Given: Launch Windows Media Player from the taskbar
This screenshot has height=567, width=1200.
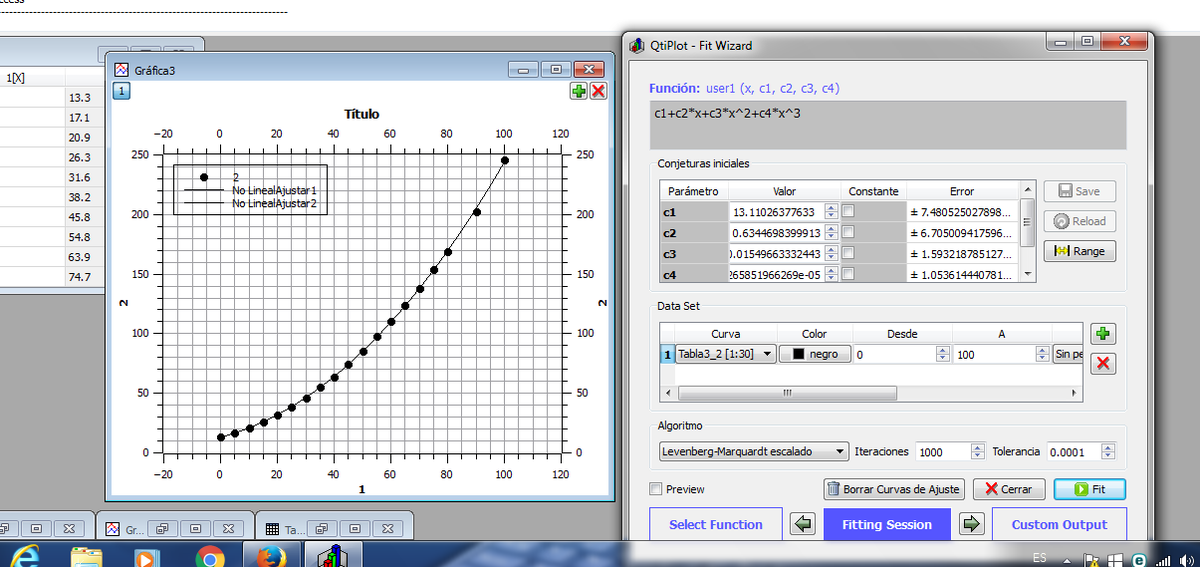Looking at the screenshot, I should (146, 556).
